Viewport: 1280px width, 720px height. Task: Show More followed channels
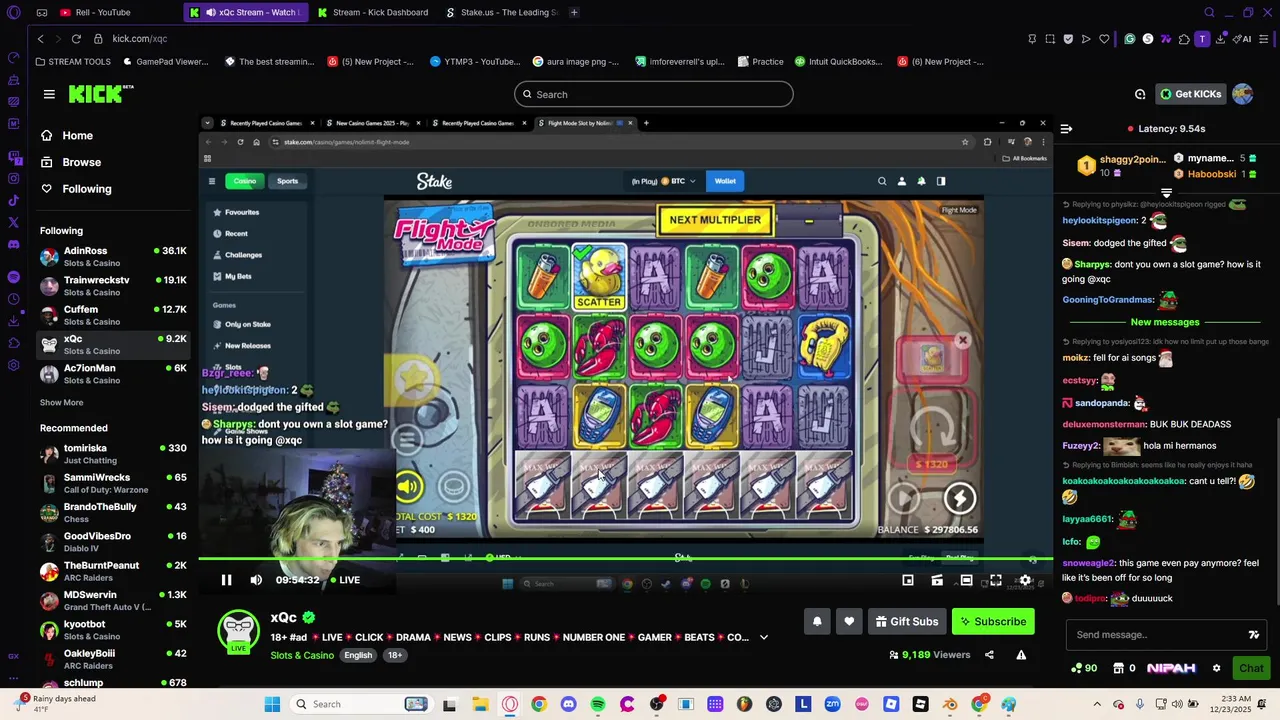point(61,402)
